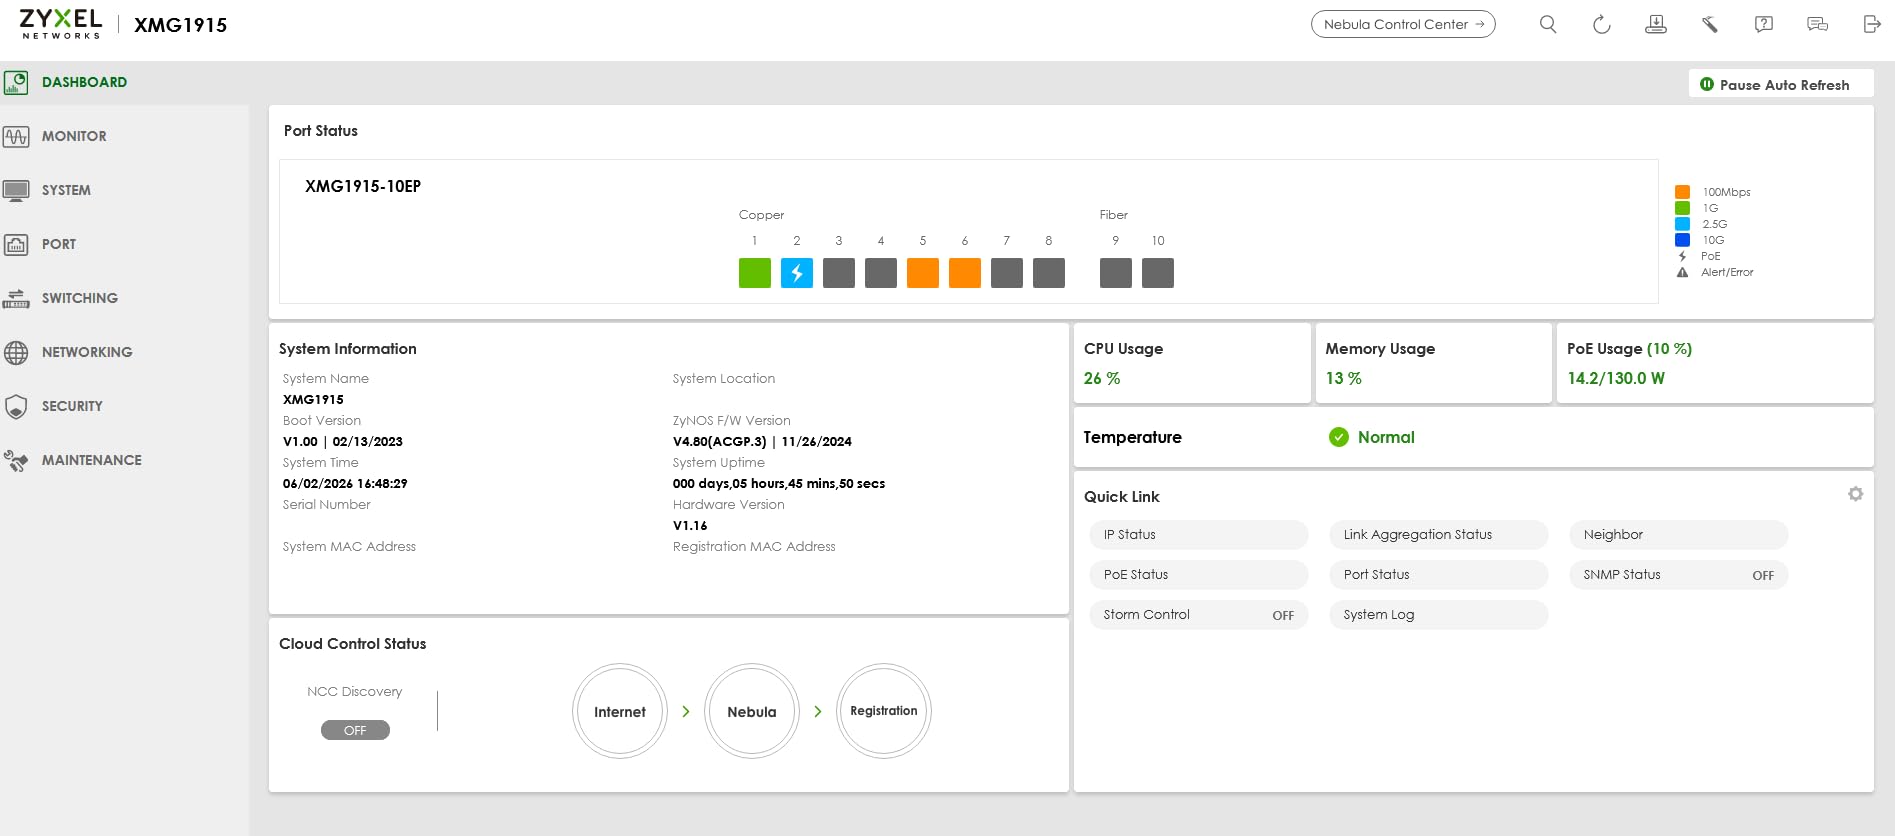Click the Internet circle in Cloud Control Status
The height and width of the screenshot is (836, 1895).
620,711
